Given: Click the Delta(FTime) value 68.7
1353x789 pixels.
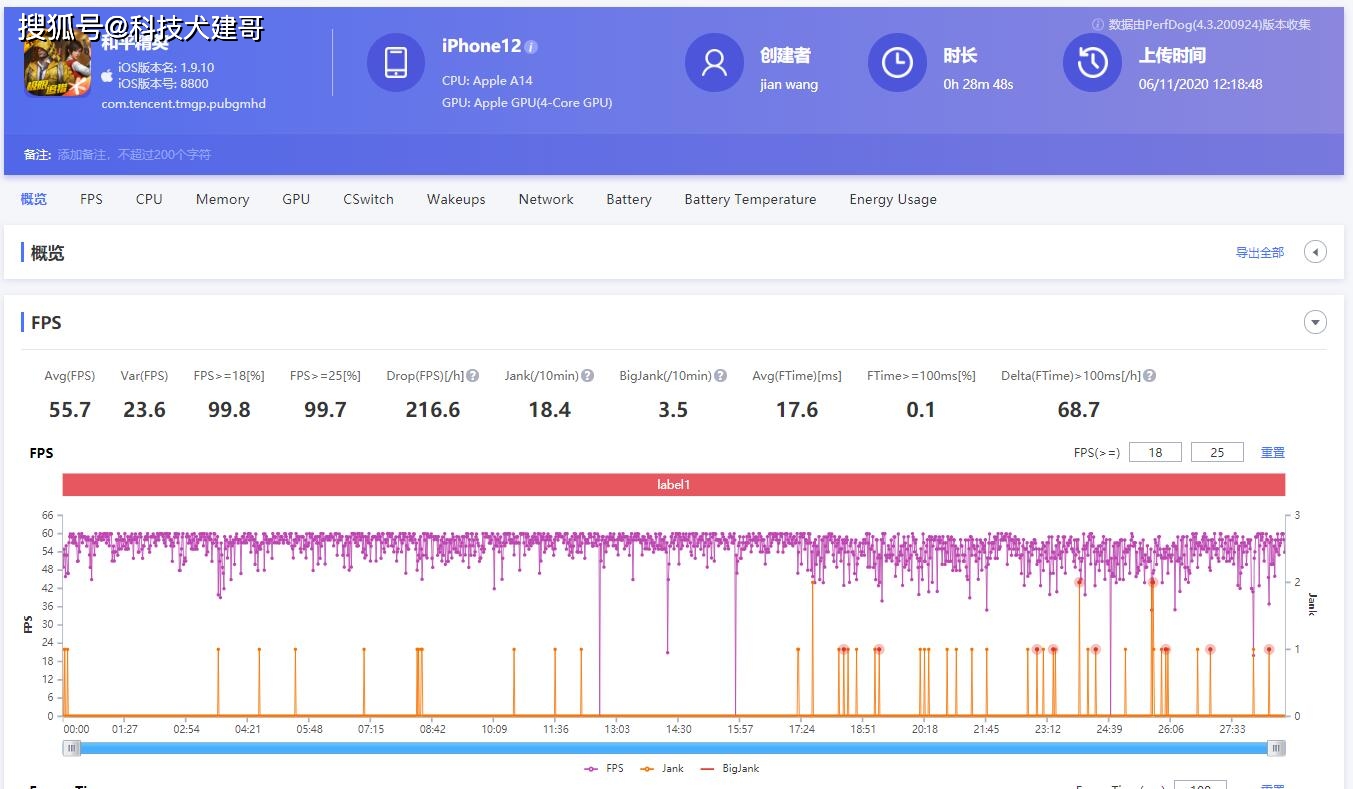Looking at the screenshot, I should point(1078,410).
